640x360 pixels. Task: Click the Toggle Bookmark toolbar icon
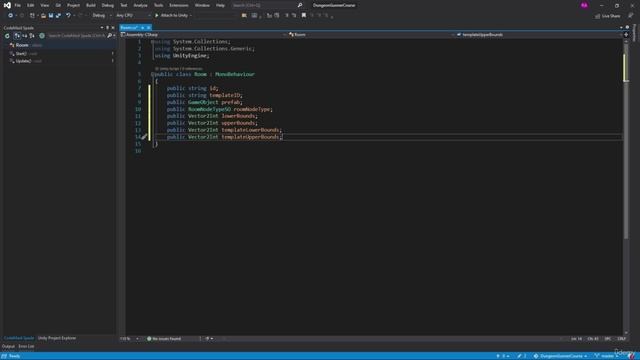[304, 16]
